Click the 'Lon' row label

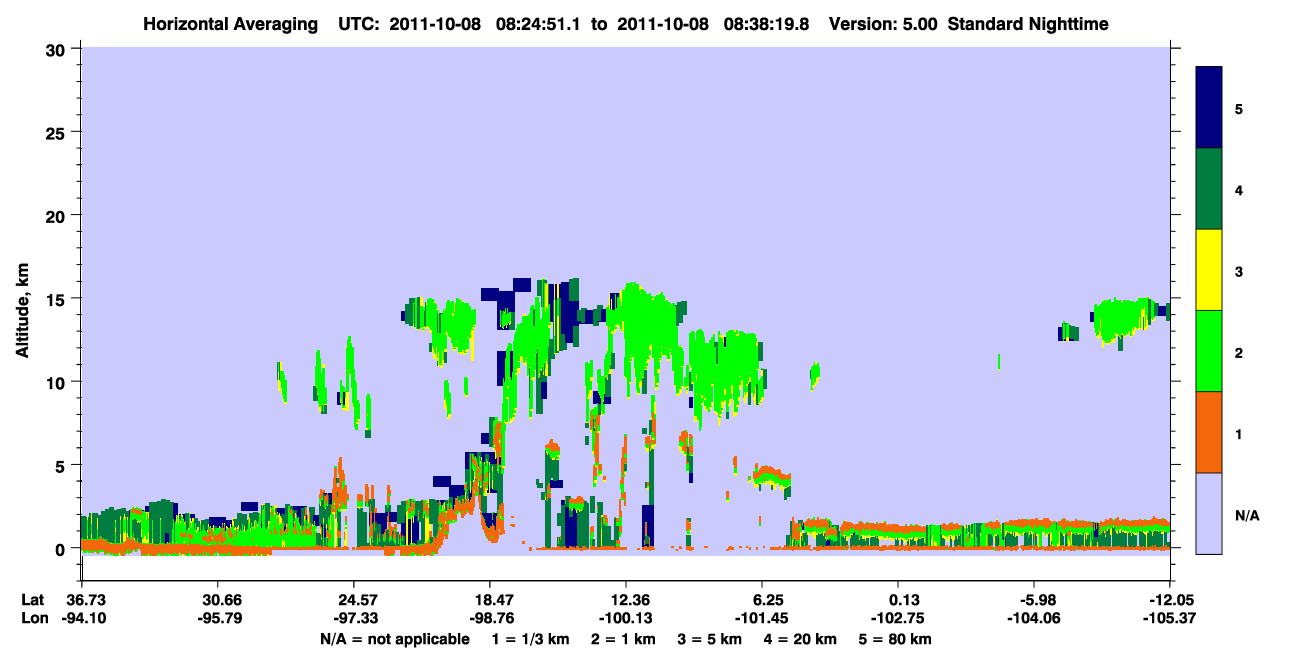point(34,618)
